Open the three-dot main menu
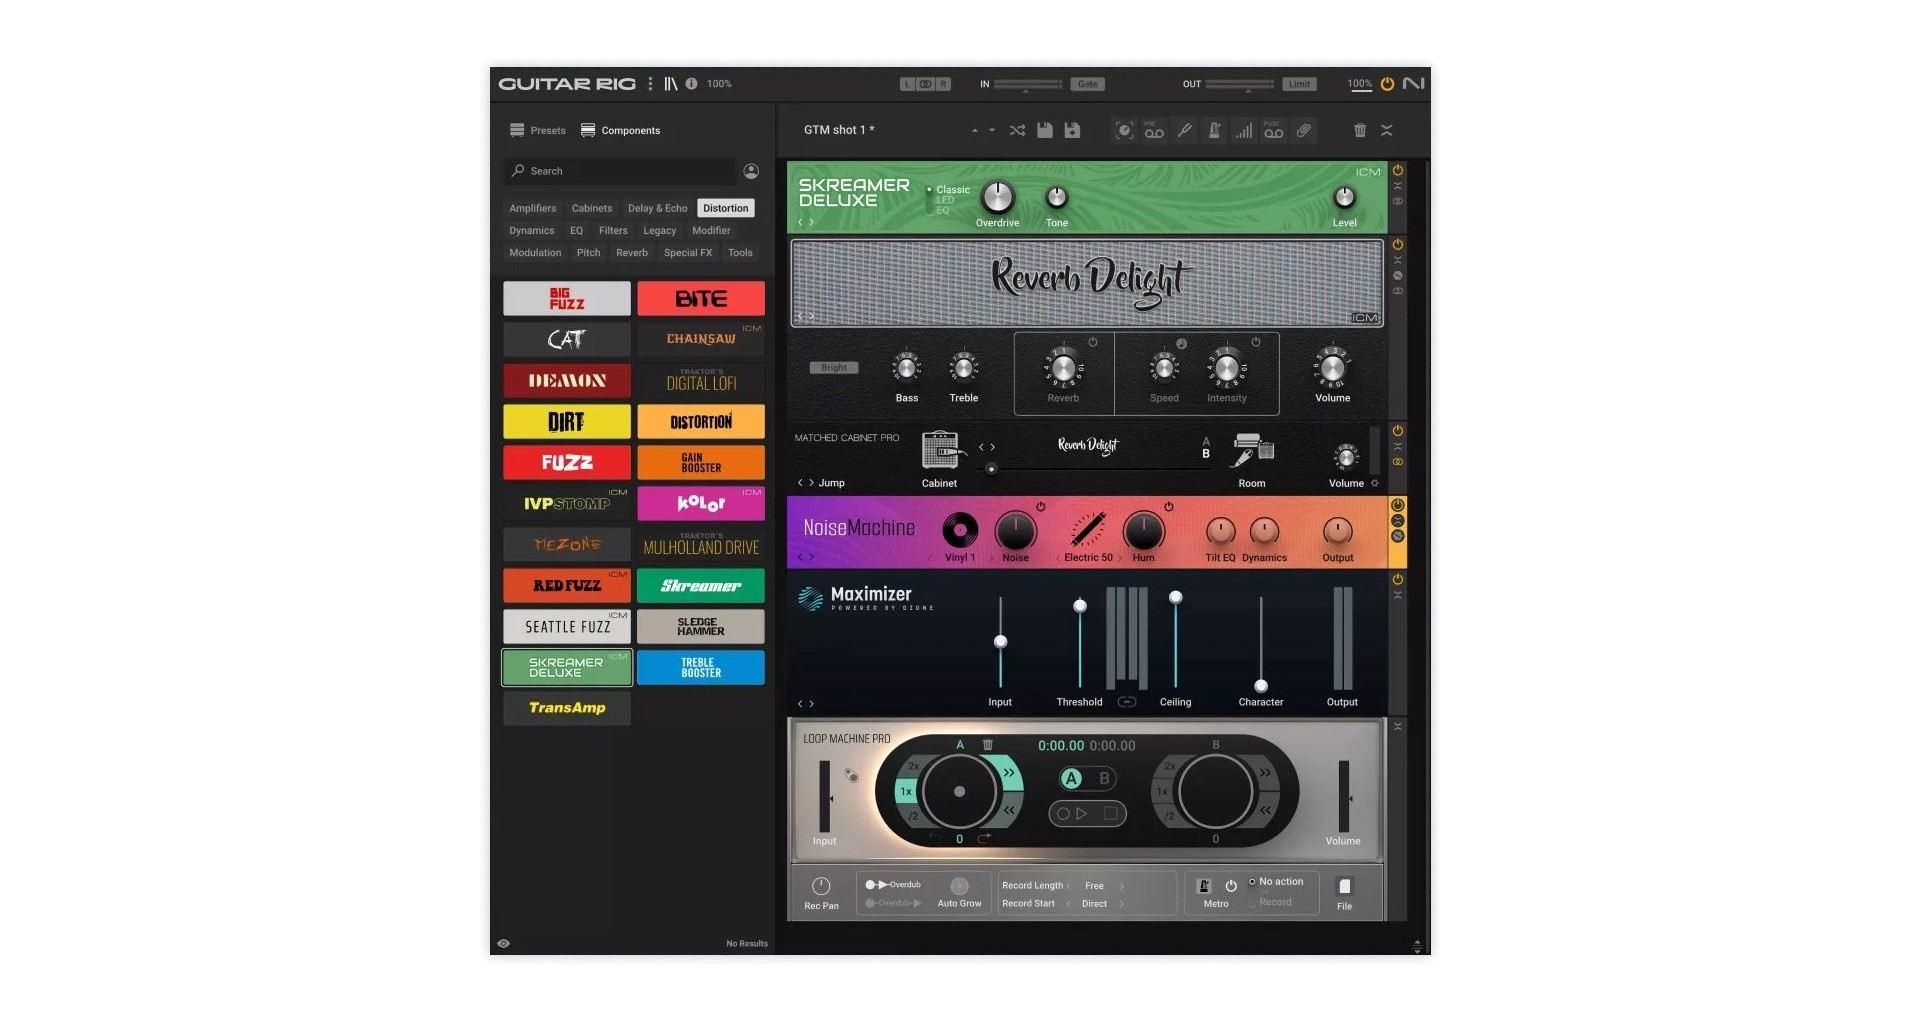 (x=650, y=84)
